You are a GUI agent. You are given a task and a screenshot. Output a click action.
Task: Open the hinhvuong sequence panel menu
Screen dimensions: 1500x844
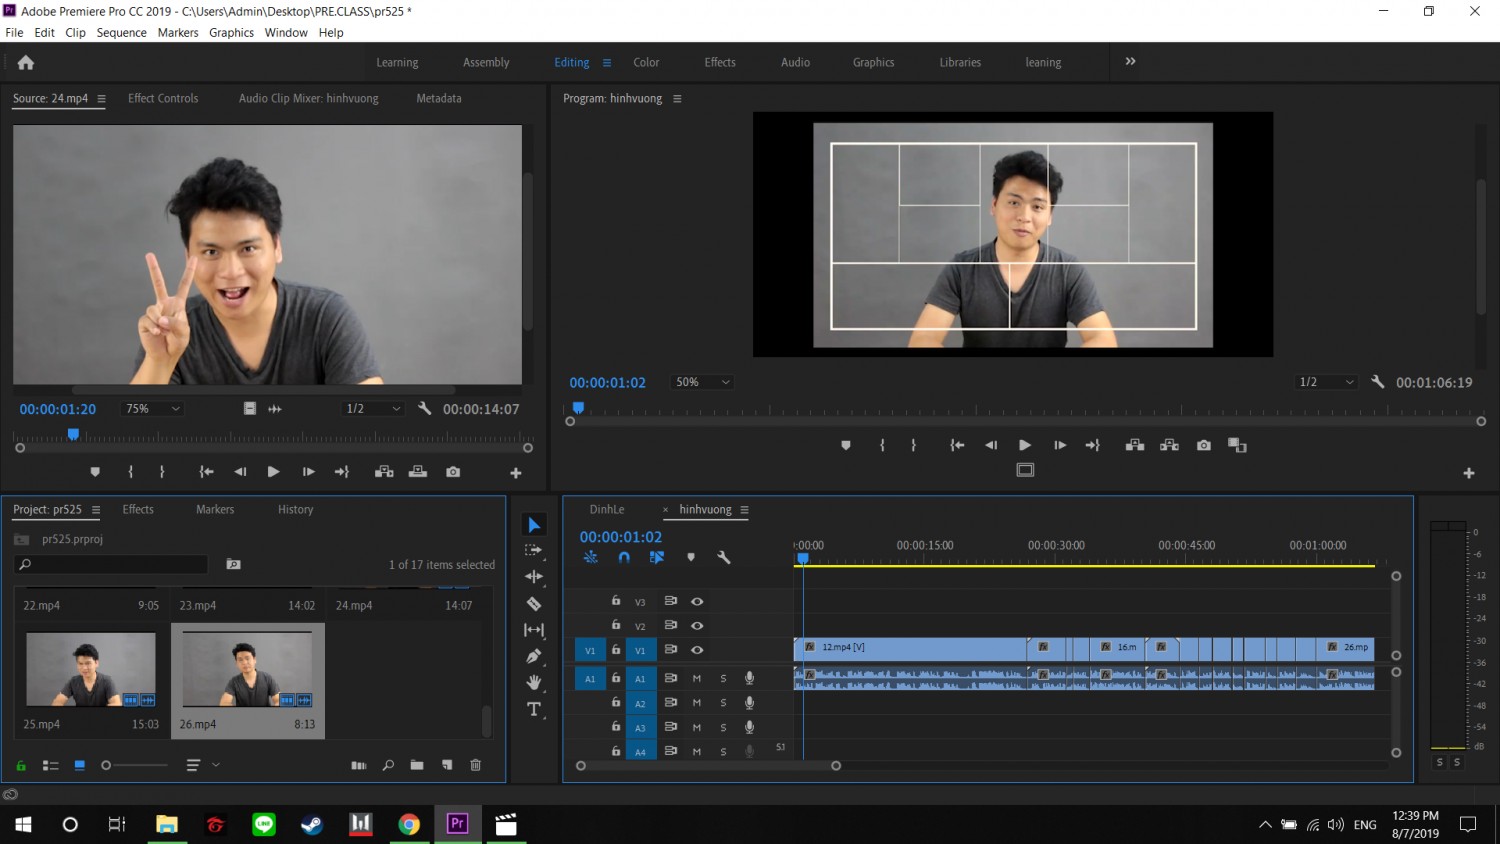pyautogui.click(x=745, y=510)
